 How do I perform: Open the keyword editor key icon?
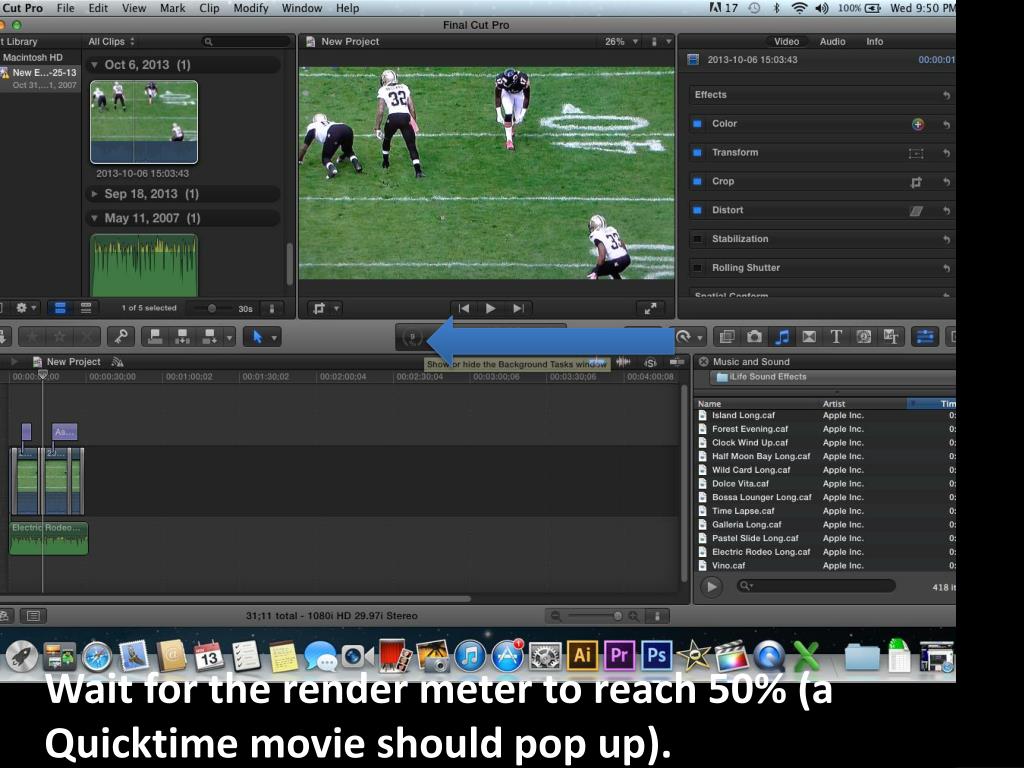tap(121, 337)
